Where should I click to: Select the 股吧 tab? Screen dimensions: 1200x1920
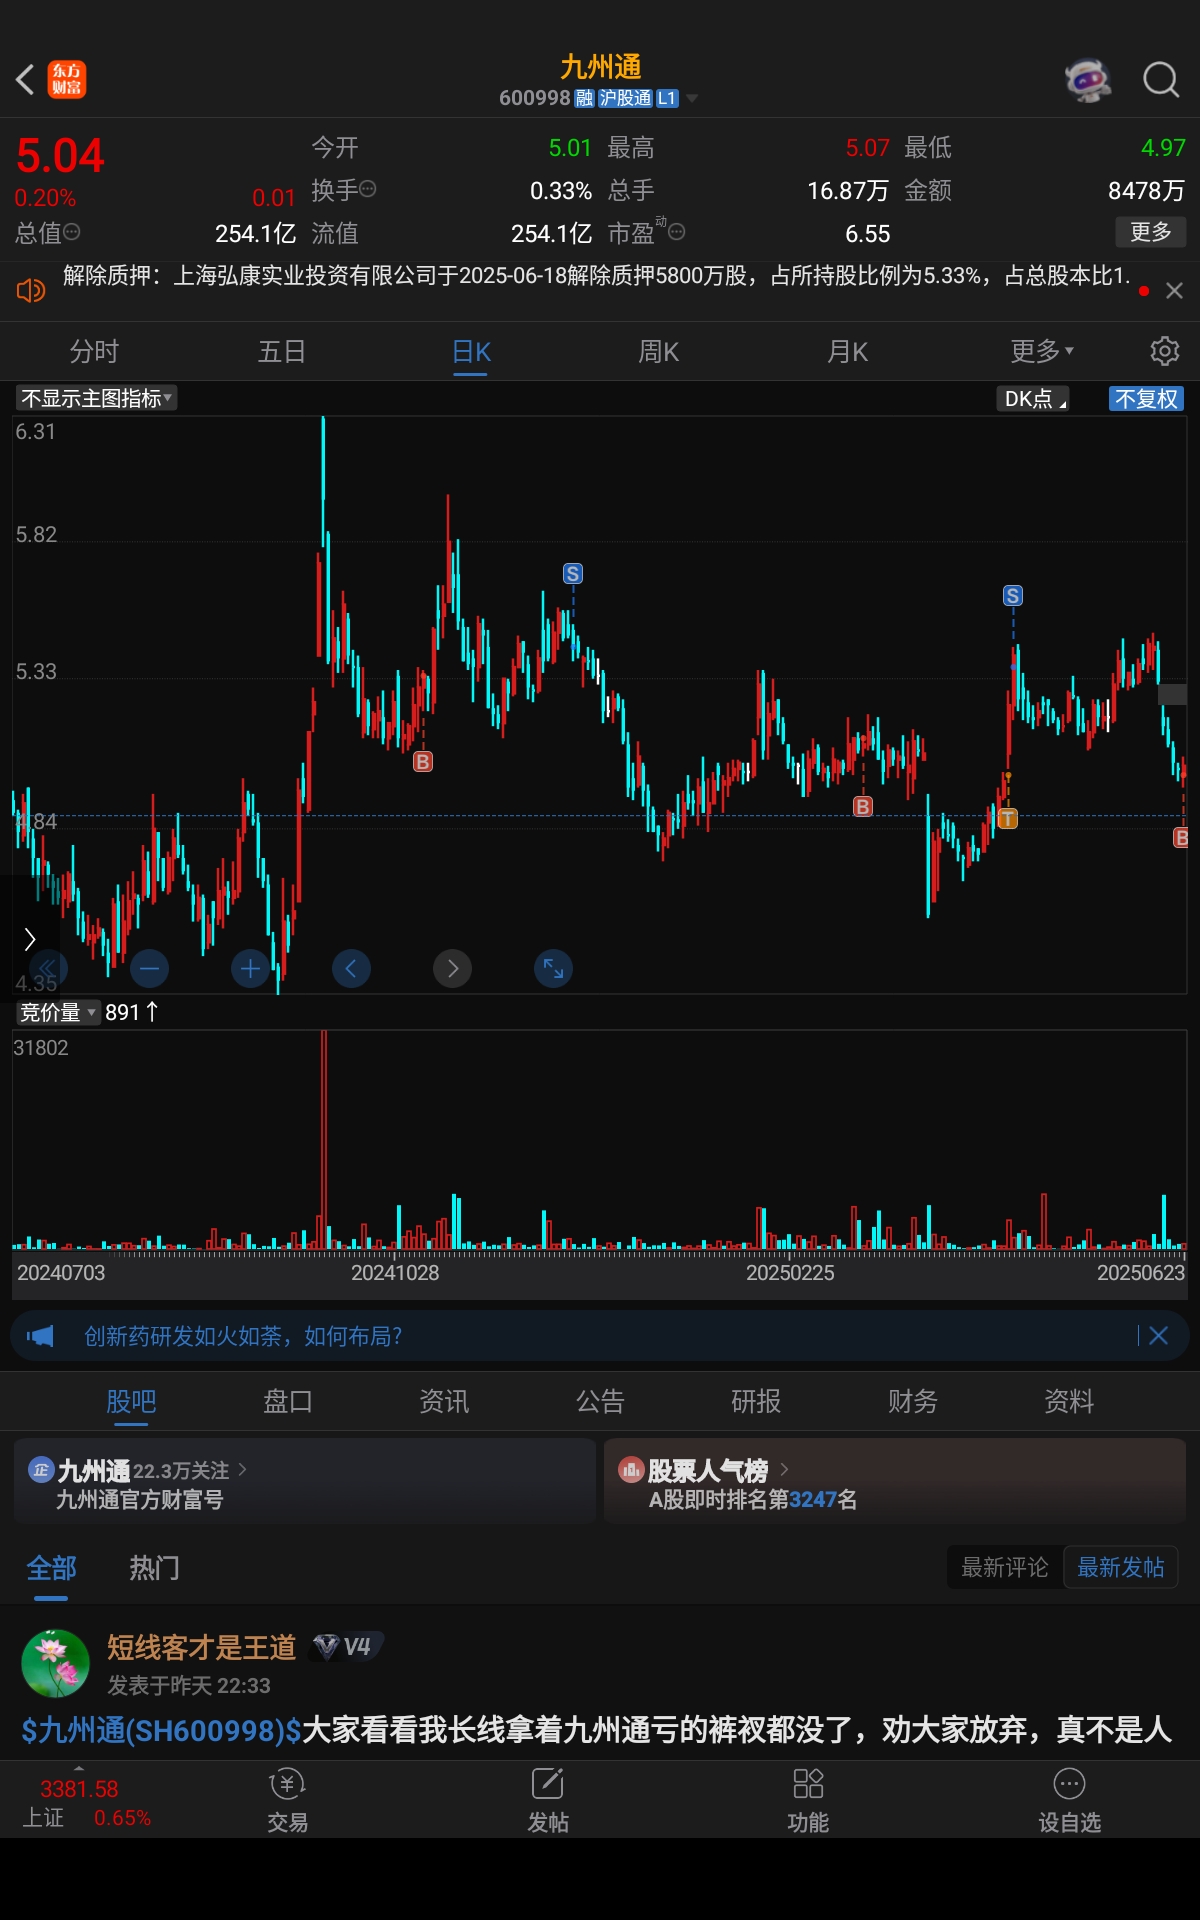pos(131,1401)
